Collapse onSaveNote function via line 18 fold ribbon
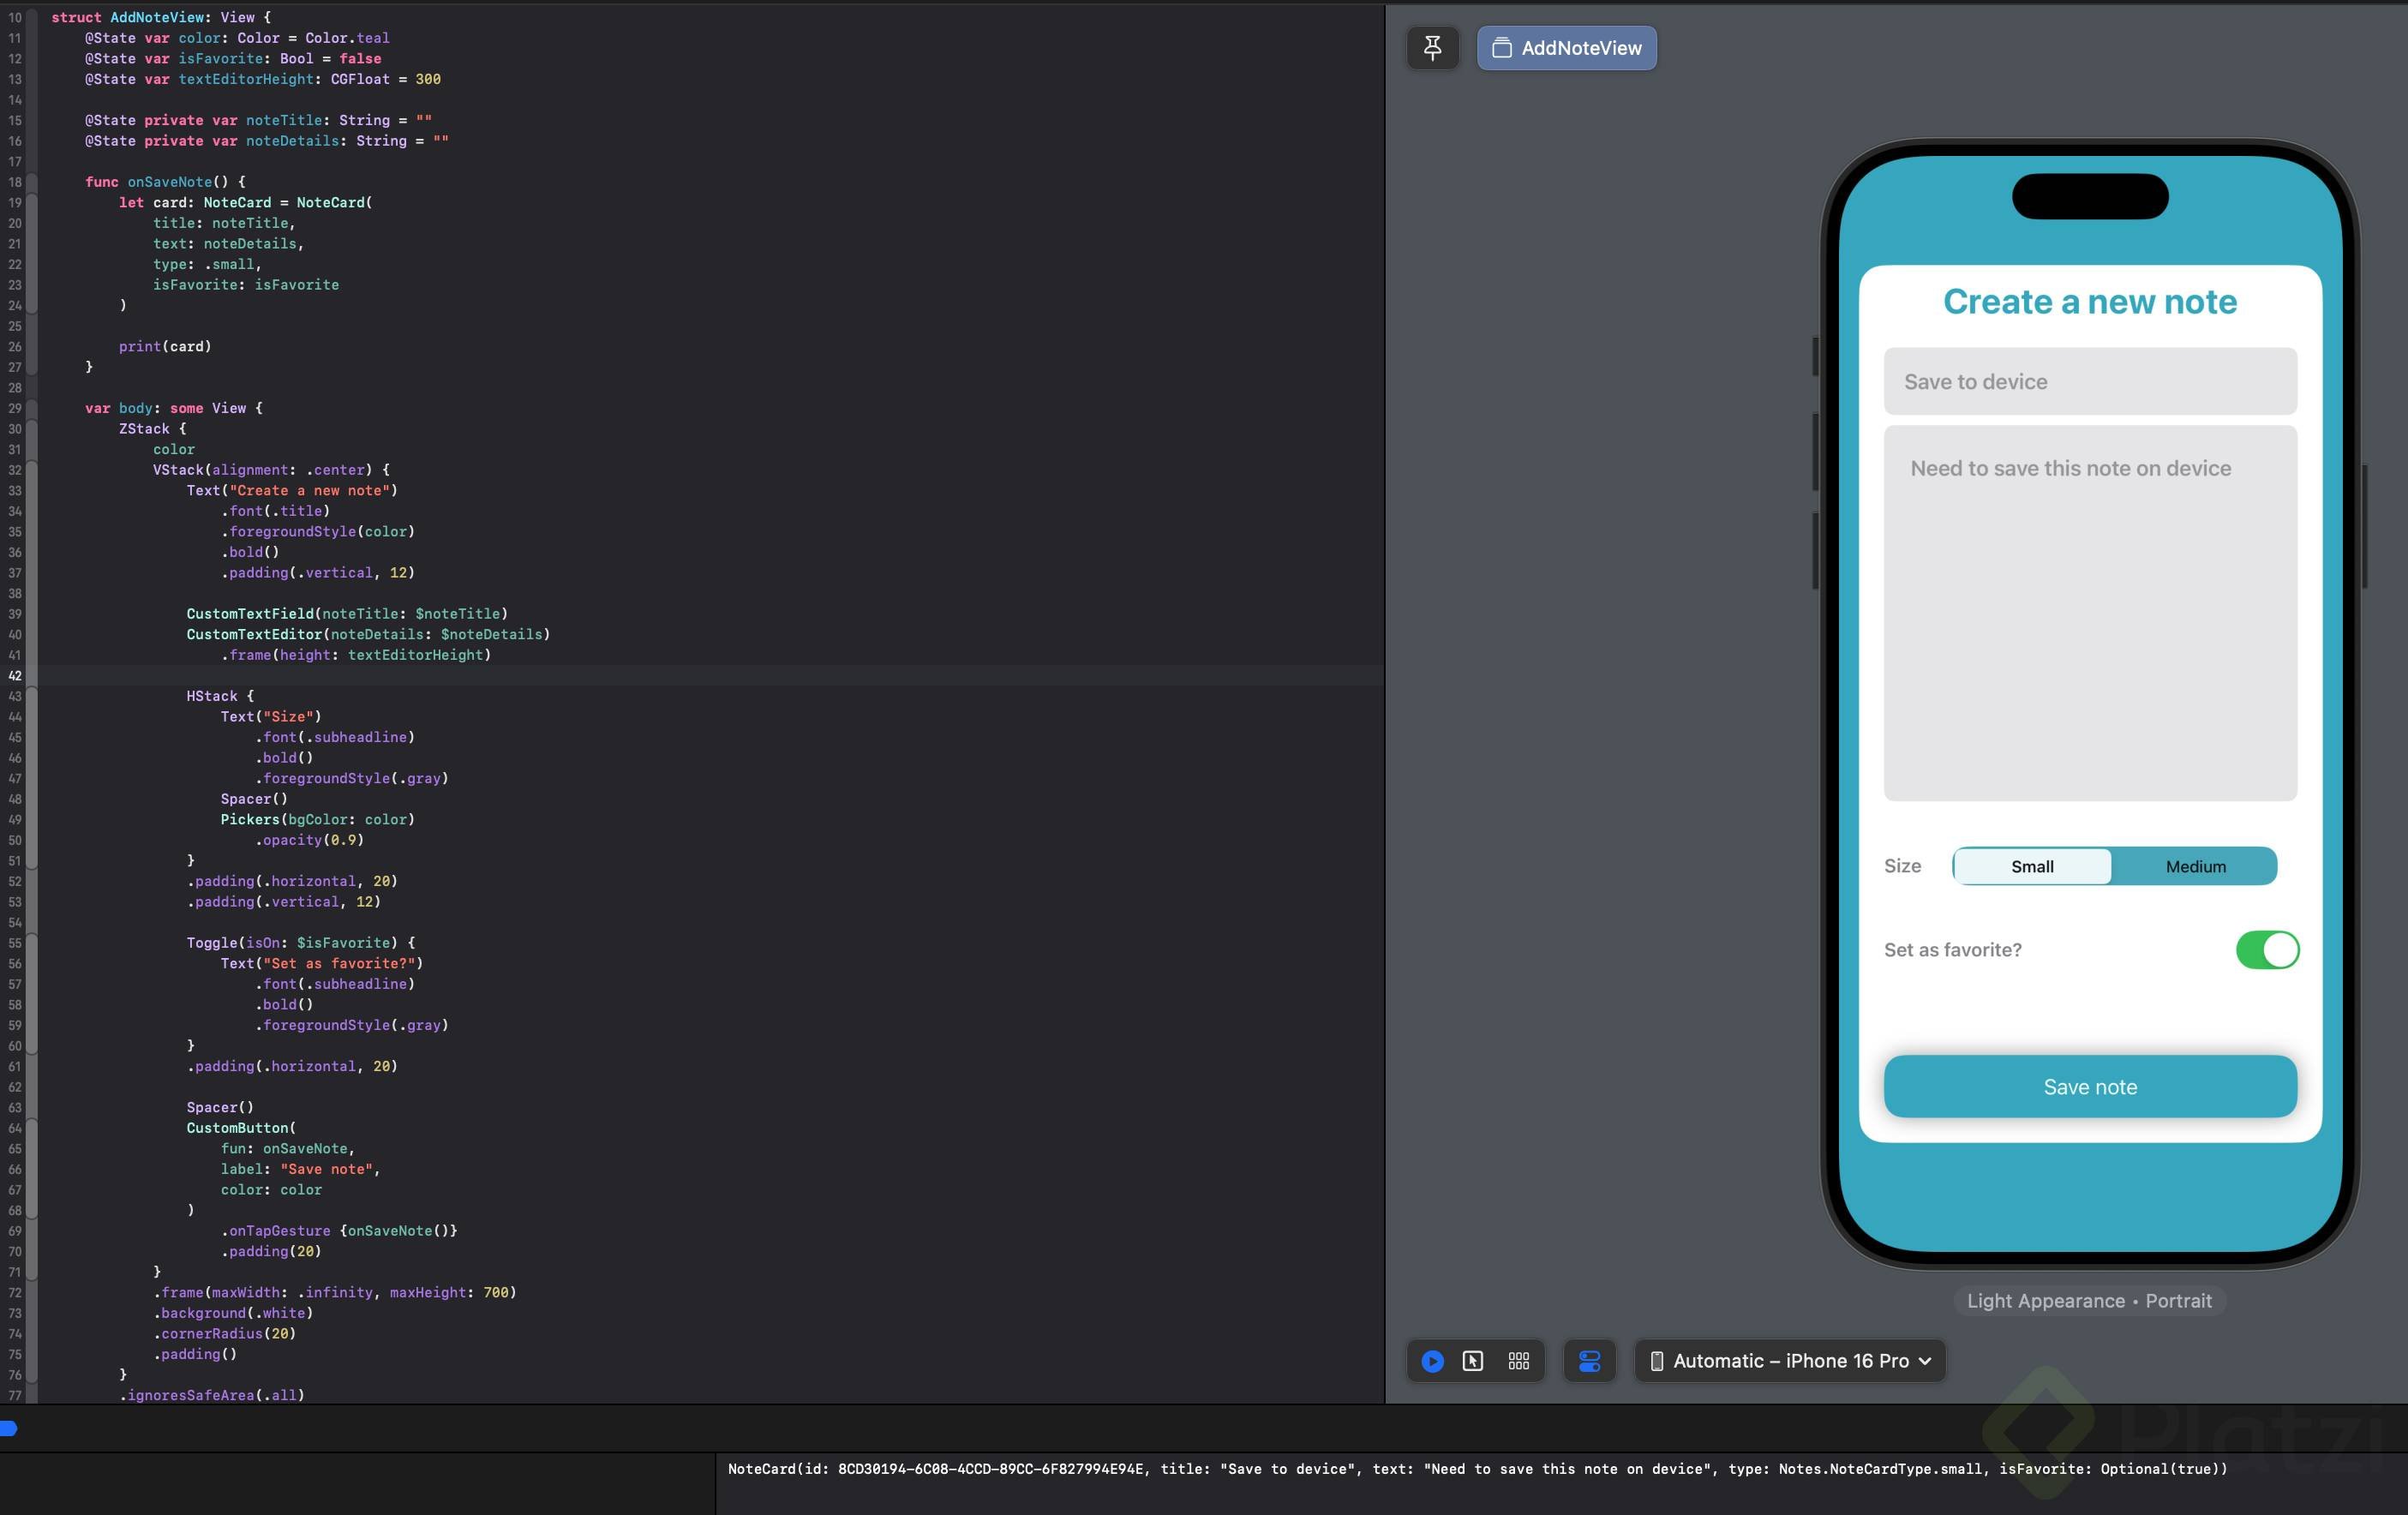 [32, 182]
